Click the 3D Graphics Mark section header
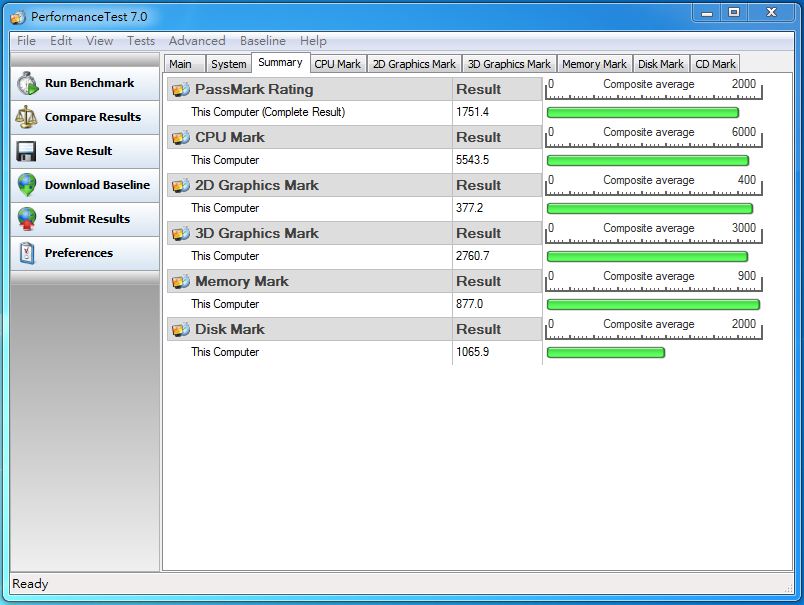Image resolution: width=804 pixels, height=605 pixels. 257,233
